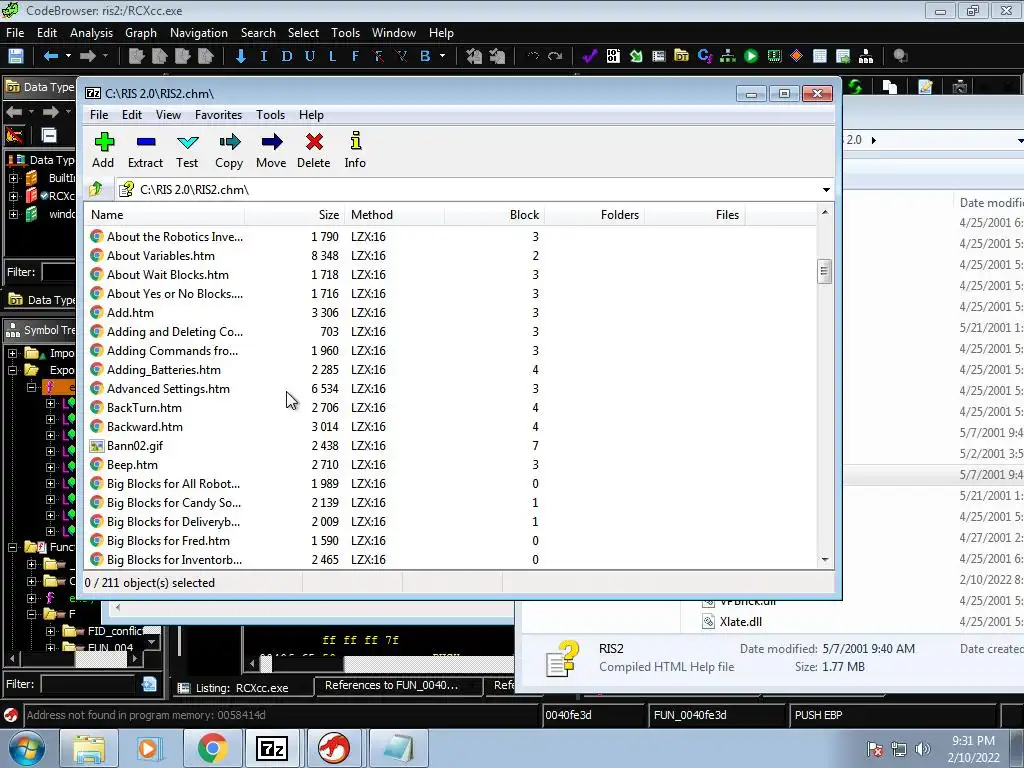Expand the RCXcc data type archive node
This screenshot has width=1024, height=768.
point(13,196)
